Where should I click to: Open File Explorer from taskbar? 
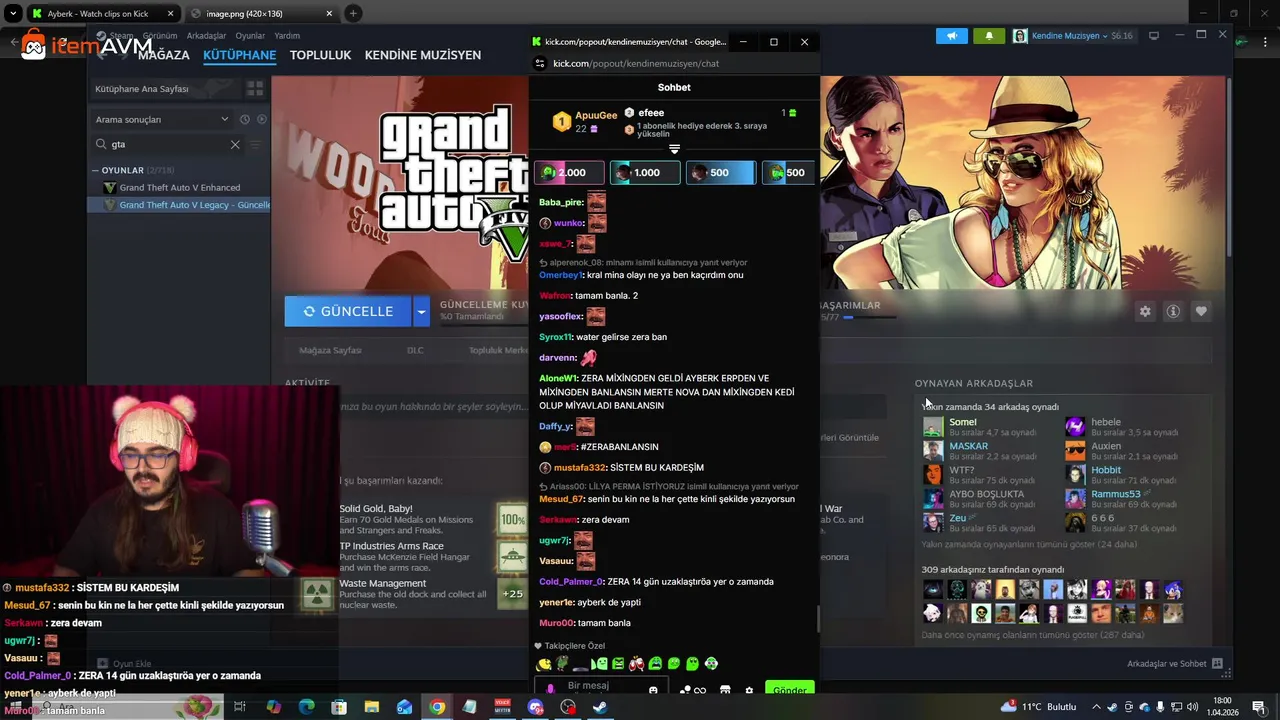tap(372, 707)
